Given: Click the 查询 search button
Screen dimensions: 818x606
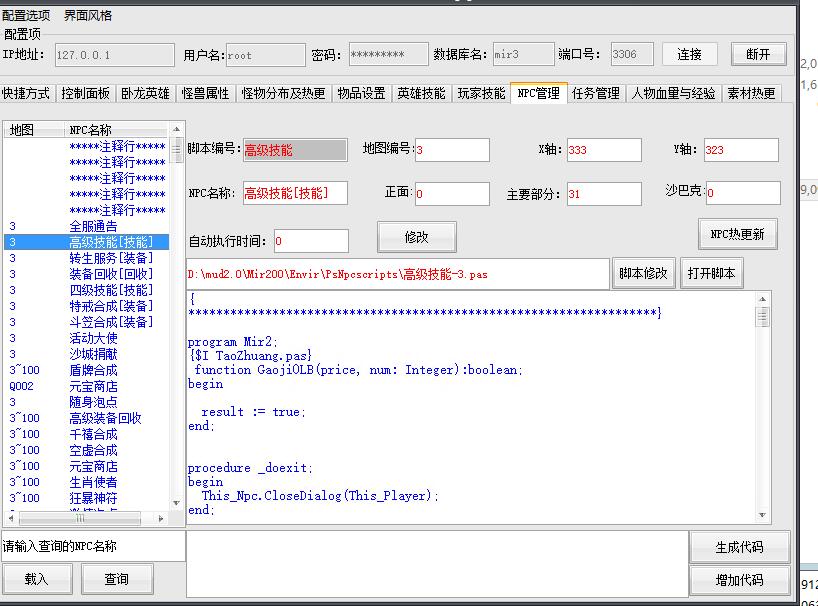Looking at the screenshot, I should [x=117, y=579].
